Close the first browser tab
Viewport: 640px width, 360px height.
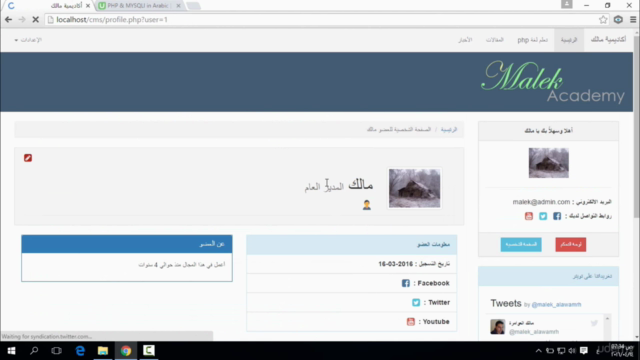coord(87,6)
